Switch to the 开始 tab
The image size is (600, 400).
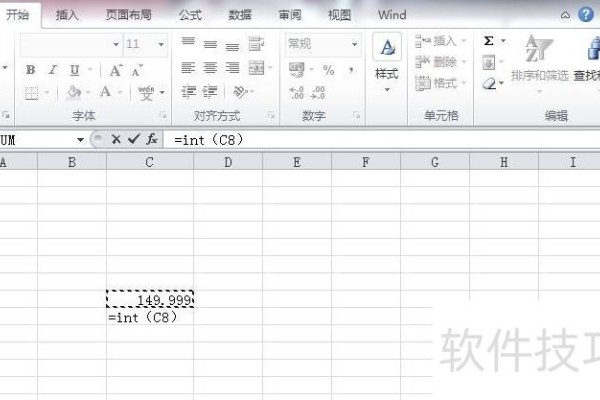click(x=18, y=15)
